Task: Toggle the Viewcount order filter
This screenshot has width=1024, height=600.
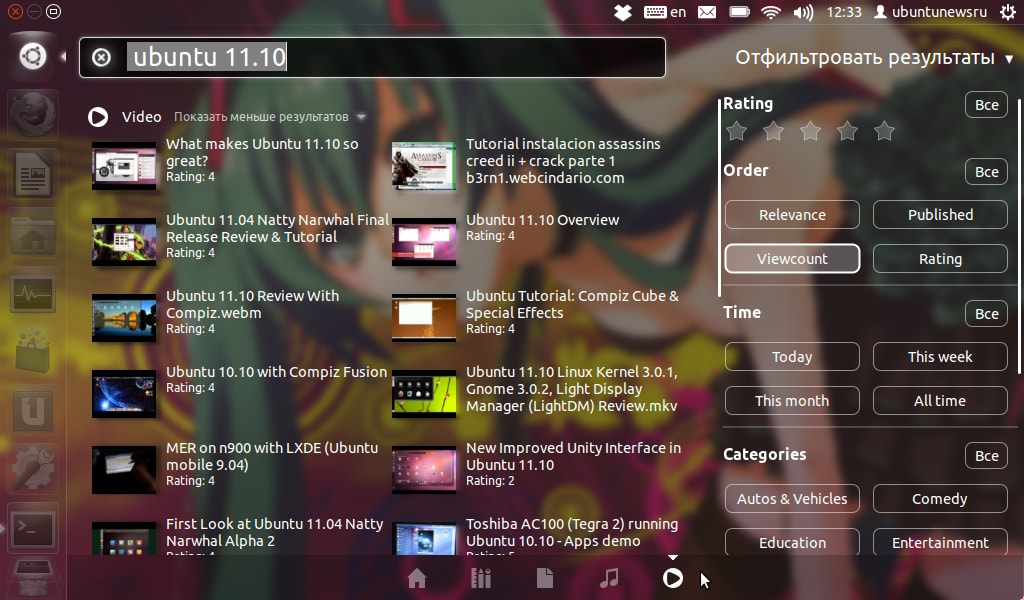Action: [x=792, y=259]
